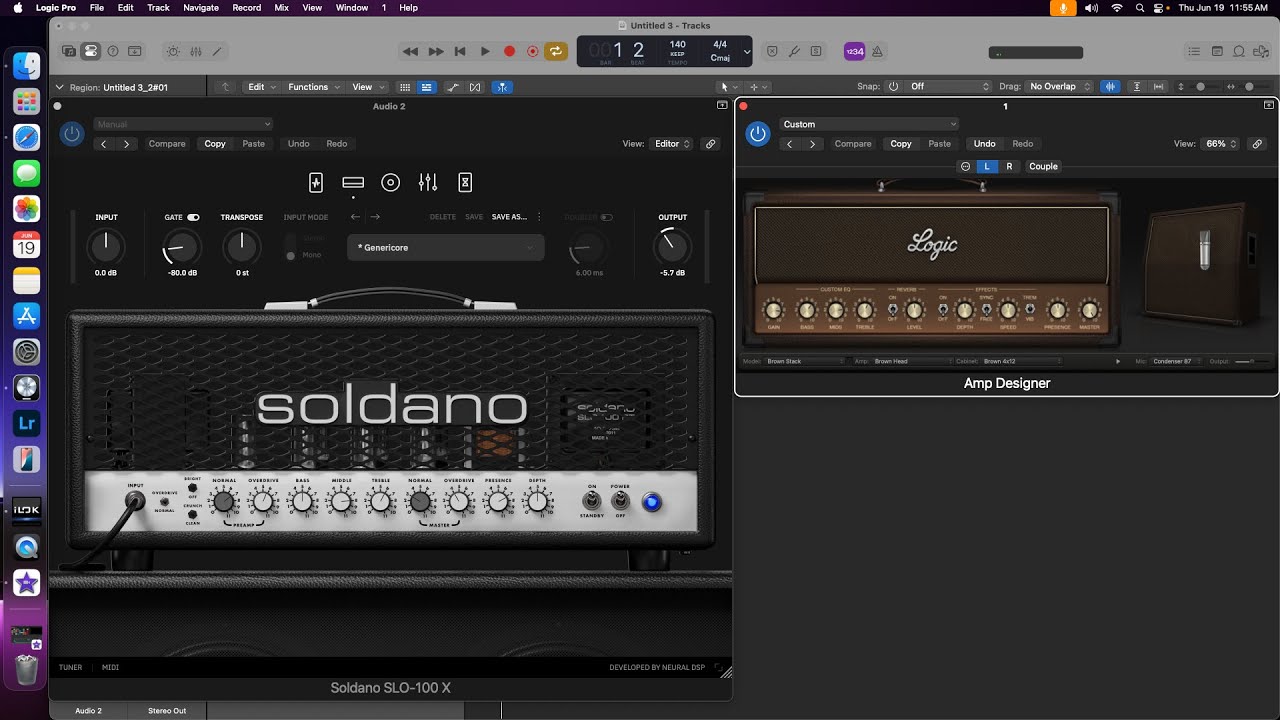Open the Custom preset menu in Amp Designer
This screenshot has width=1280, height=720.
click(x=869, y=124)
